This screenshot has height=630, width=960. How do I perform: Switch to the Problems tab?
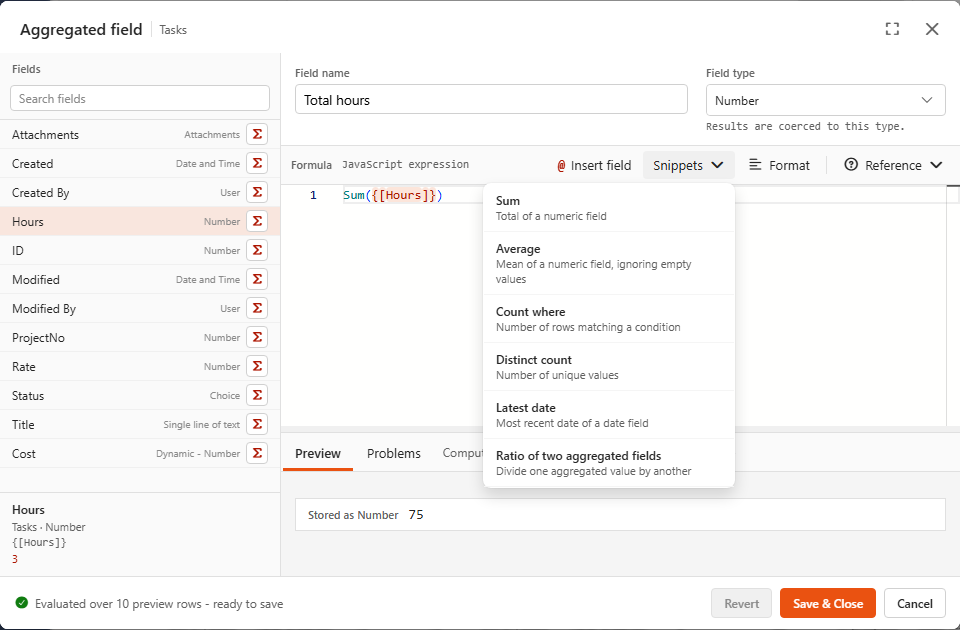click(394, 454)
